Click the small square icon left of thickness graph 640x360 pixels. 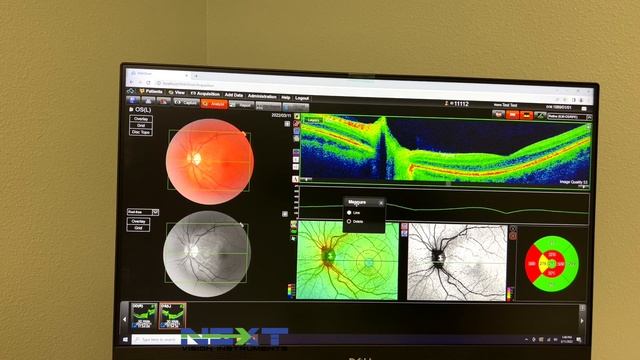285,214
